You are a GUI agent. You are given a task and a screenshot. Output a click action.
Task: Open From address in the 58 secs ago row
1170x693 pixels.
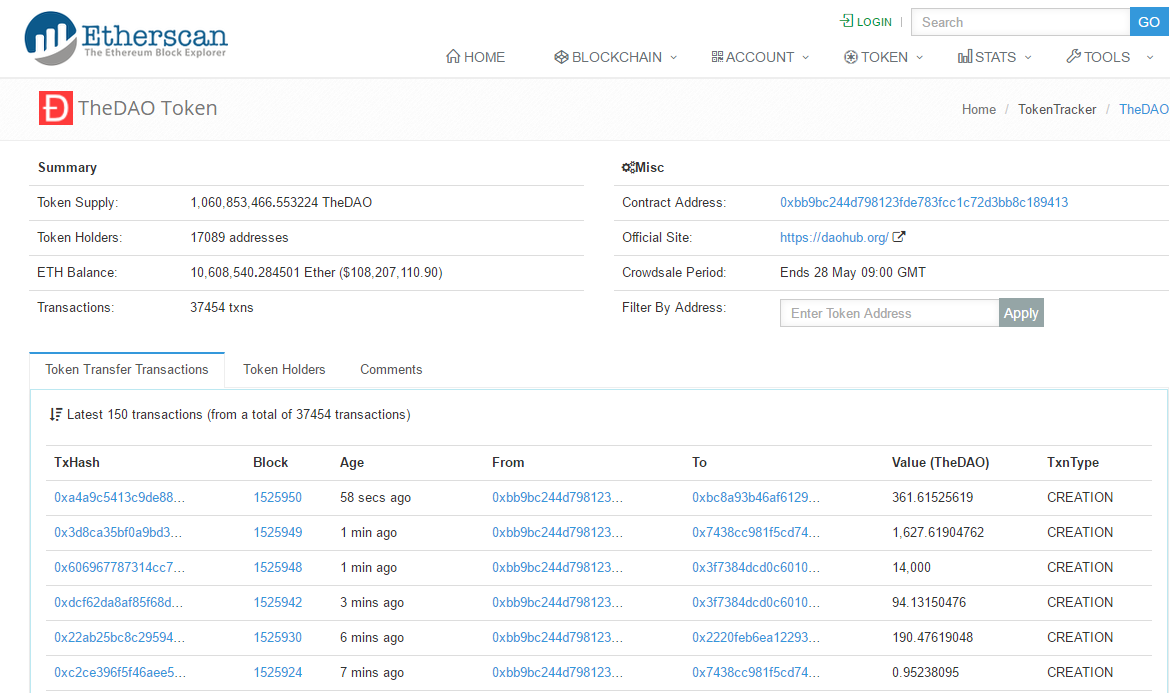click(557, 498)
